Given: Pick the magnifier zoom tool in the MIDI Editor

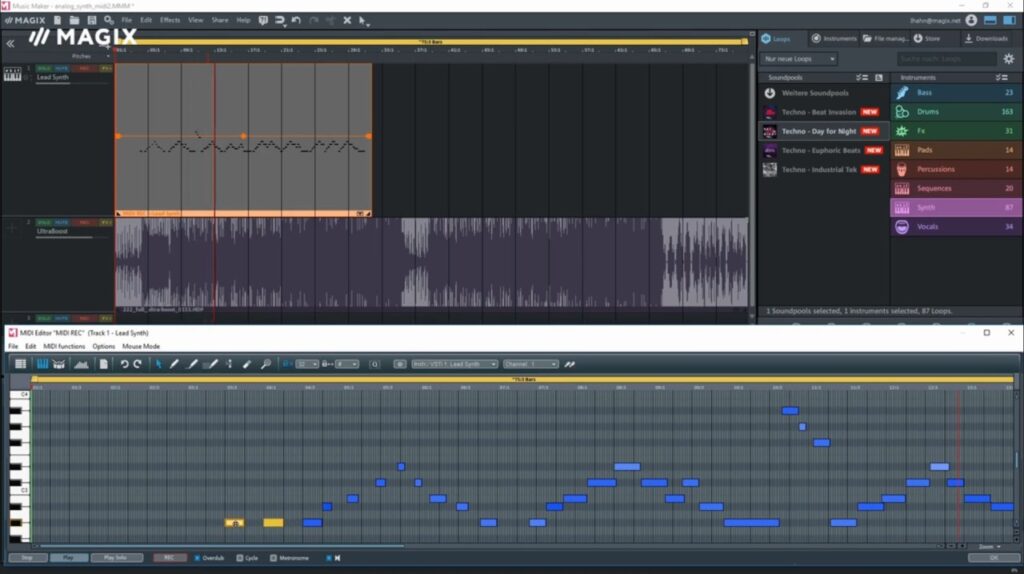Looking at the screenshot, I should [266, 364].
